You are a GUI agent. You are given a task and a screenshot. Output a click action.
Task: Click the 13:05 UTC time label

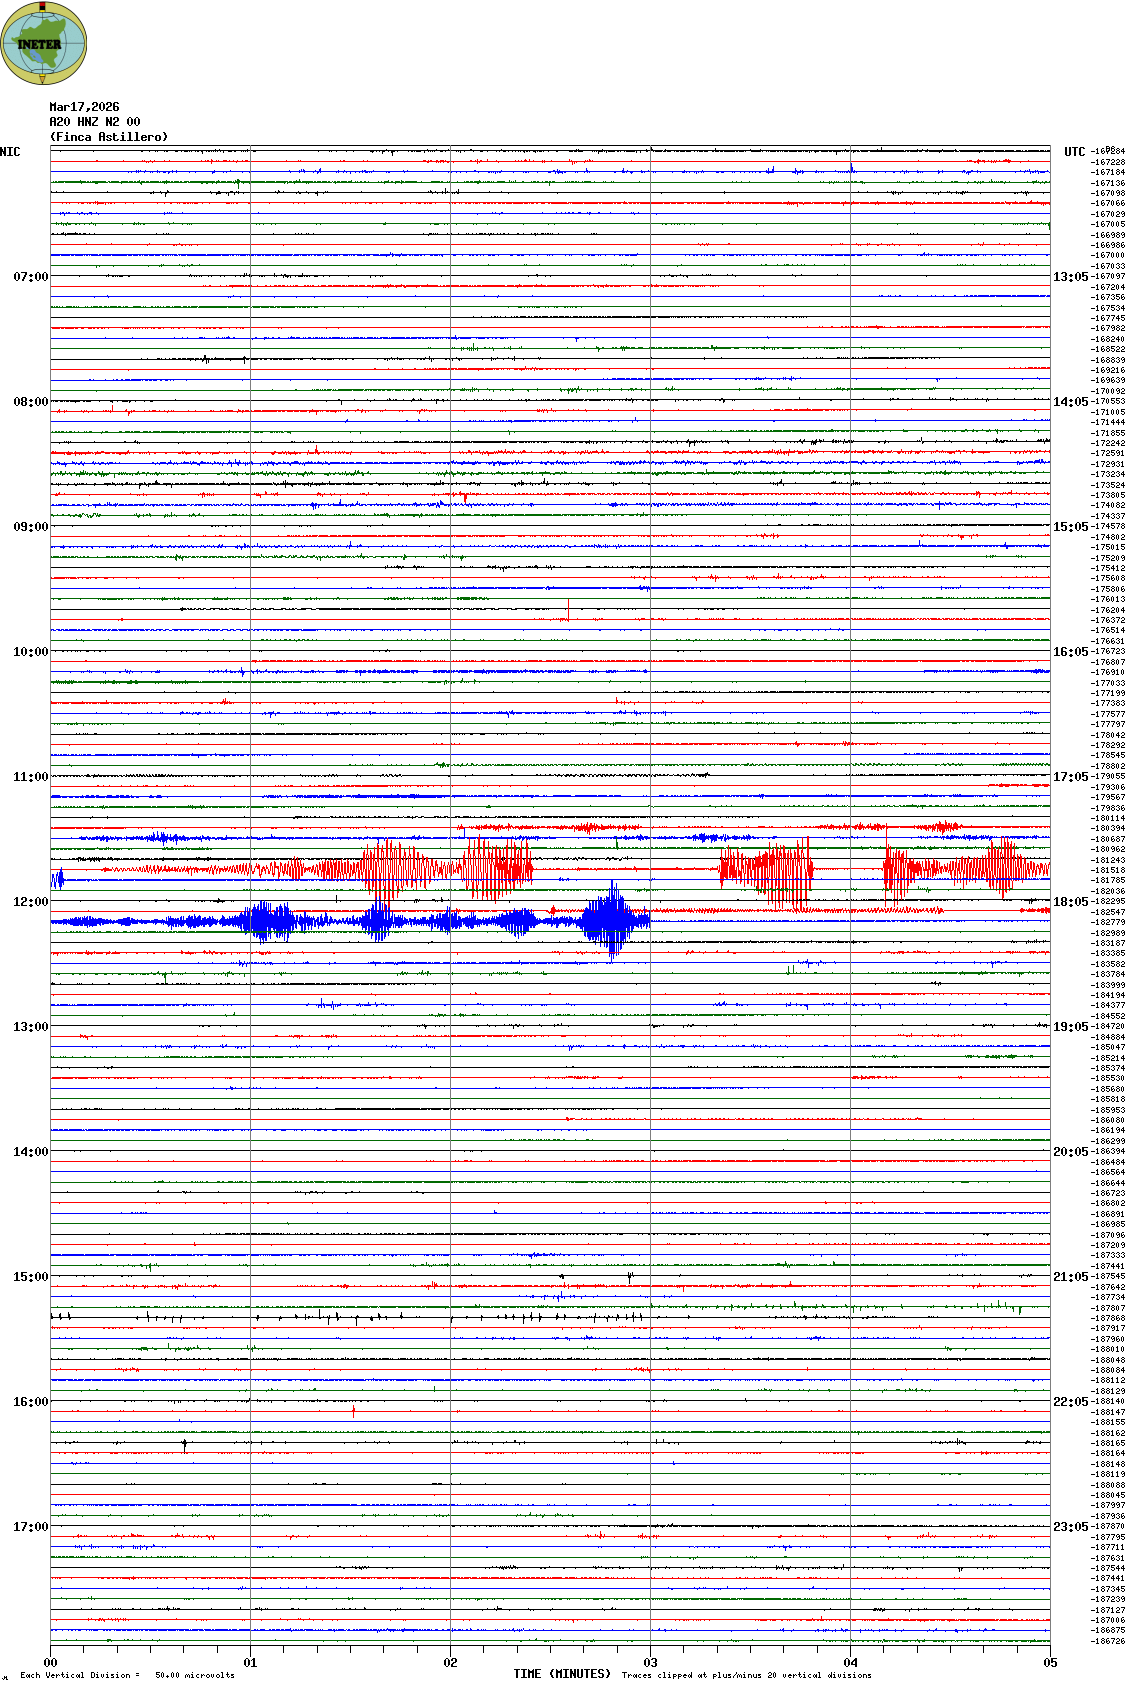(x=1070, y=277)
